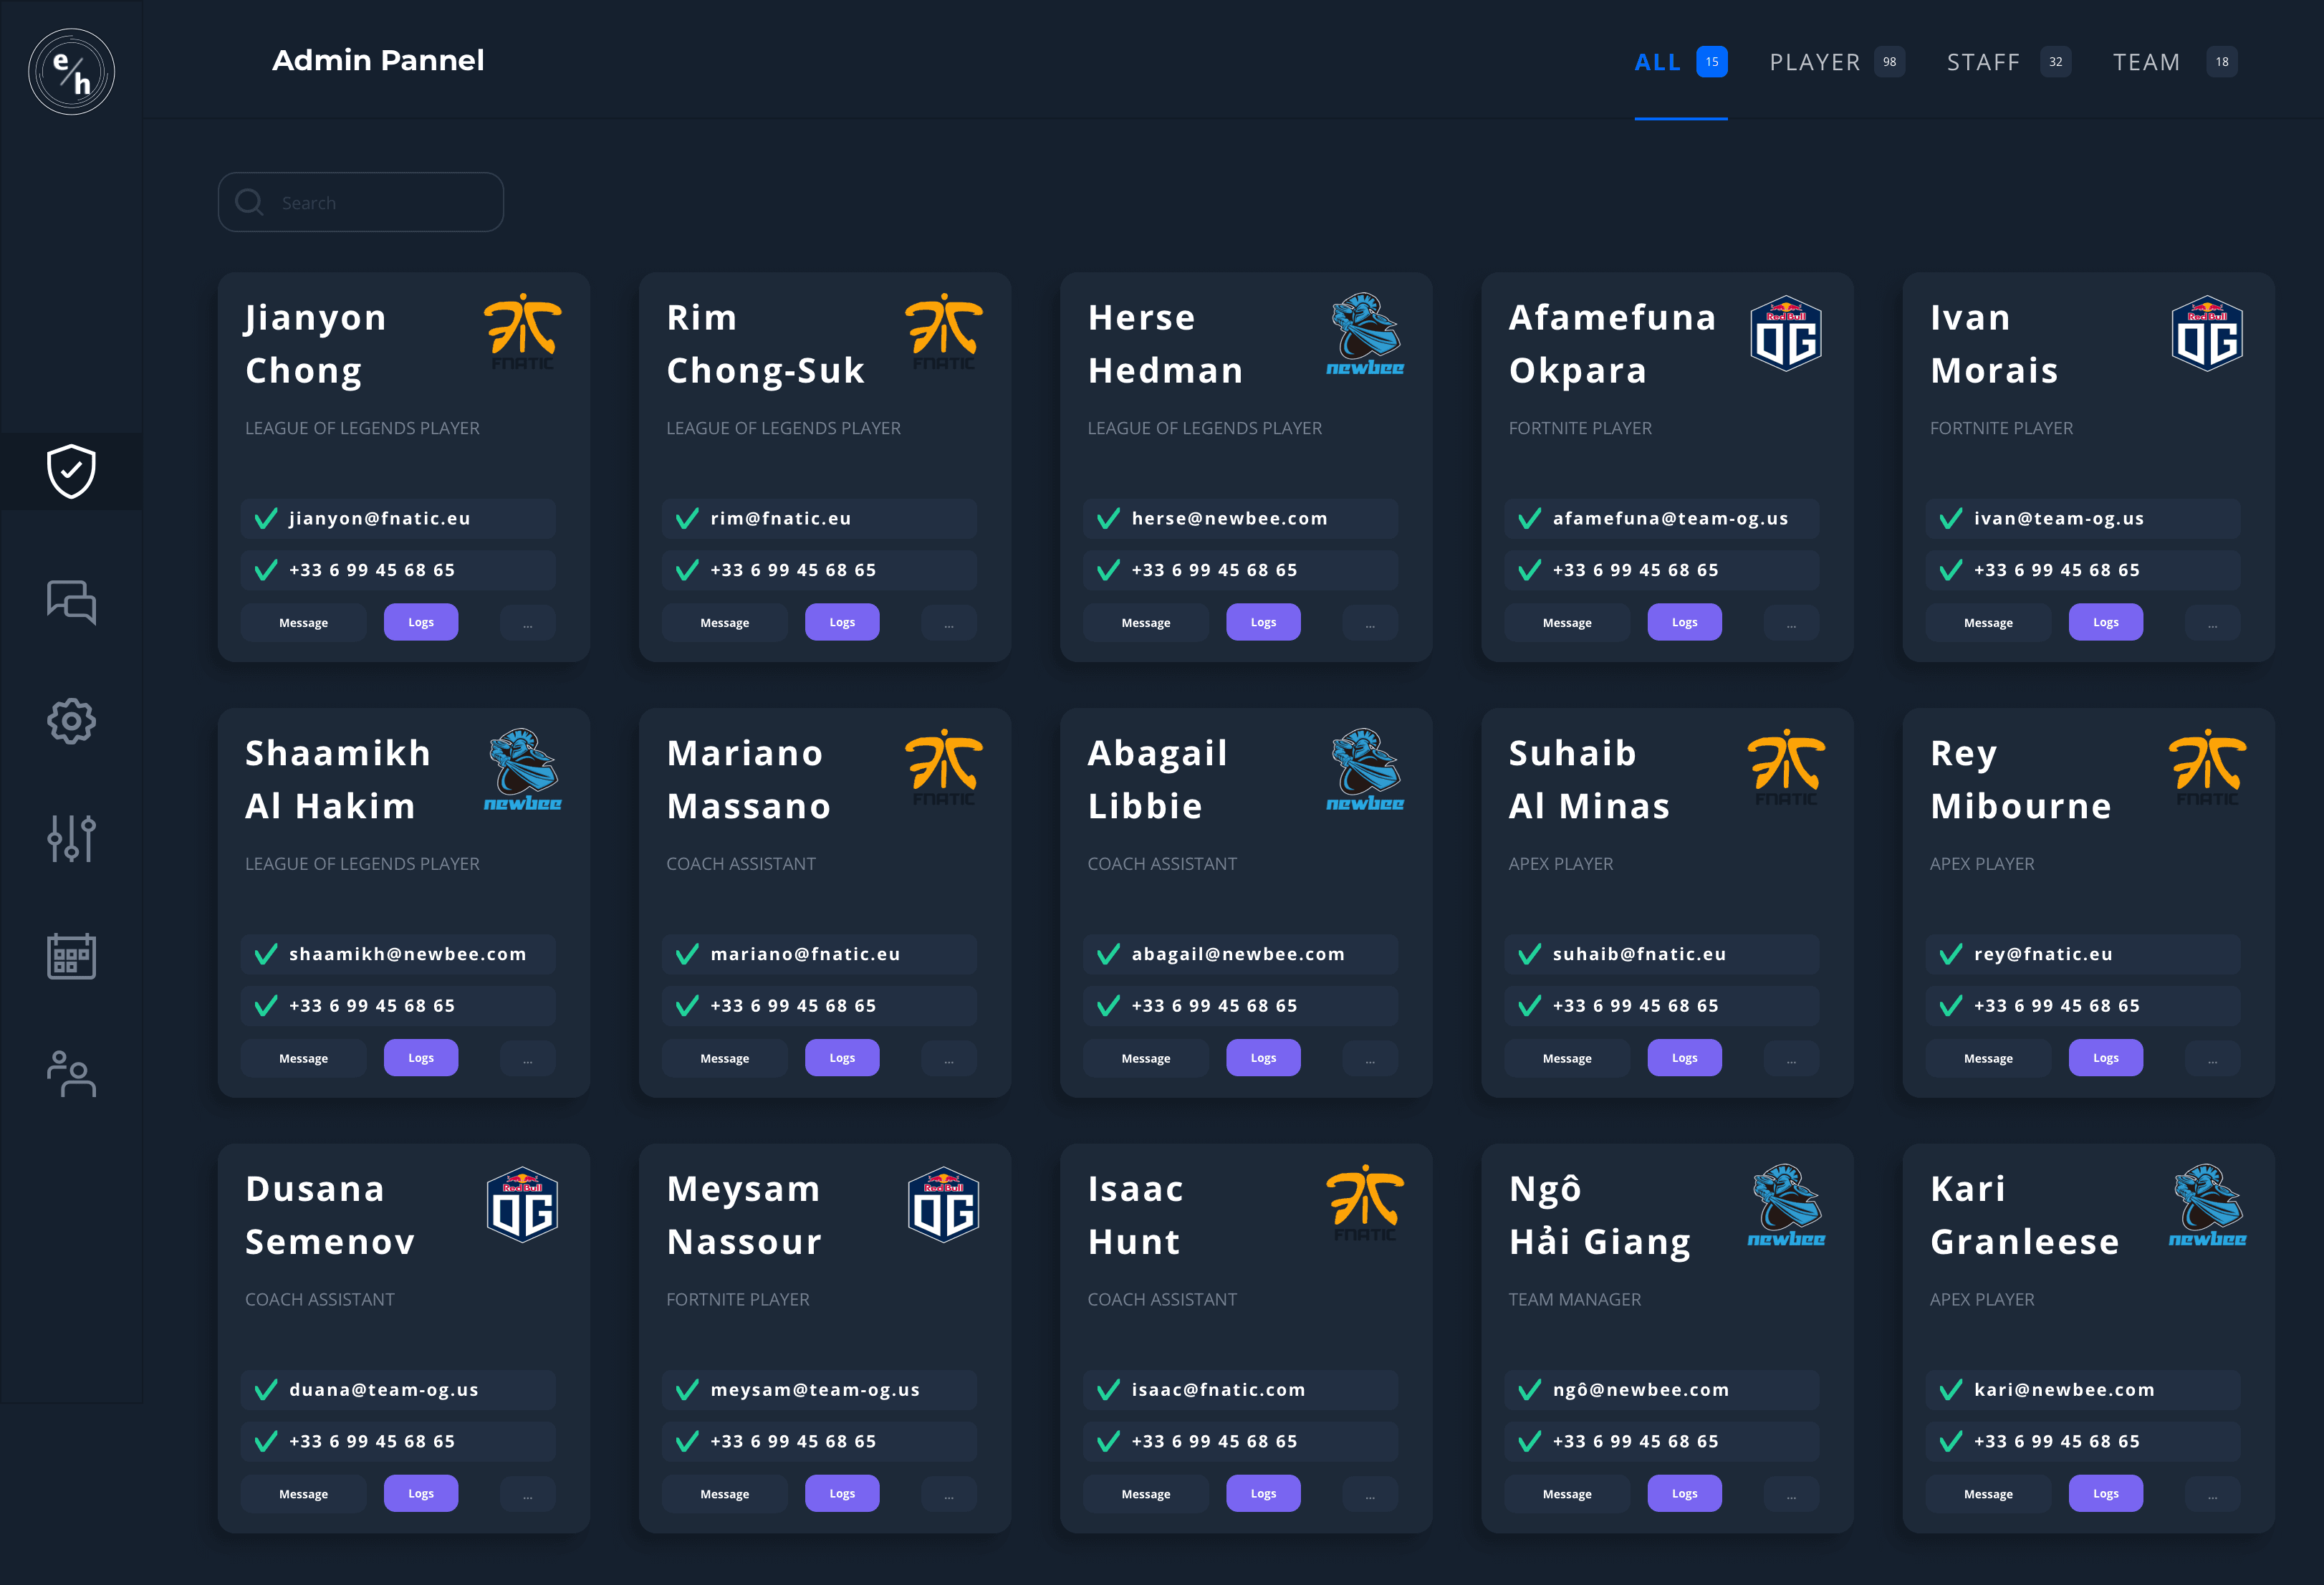Click the OG logo on Ivan Morais's card
Screen dimensions: 2324x1585
coord(2207,333)
